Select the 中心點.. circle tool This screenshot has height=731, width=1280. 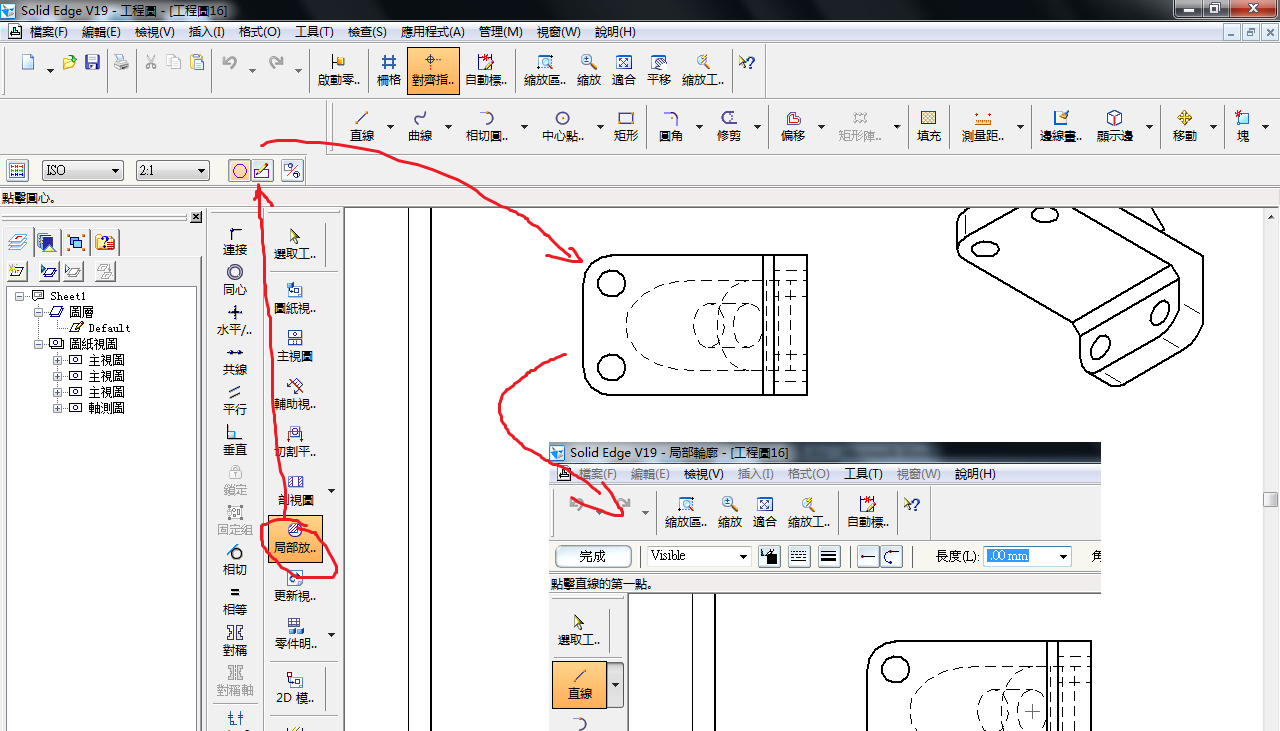point(563,126)
